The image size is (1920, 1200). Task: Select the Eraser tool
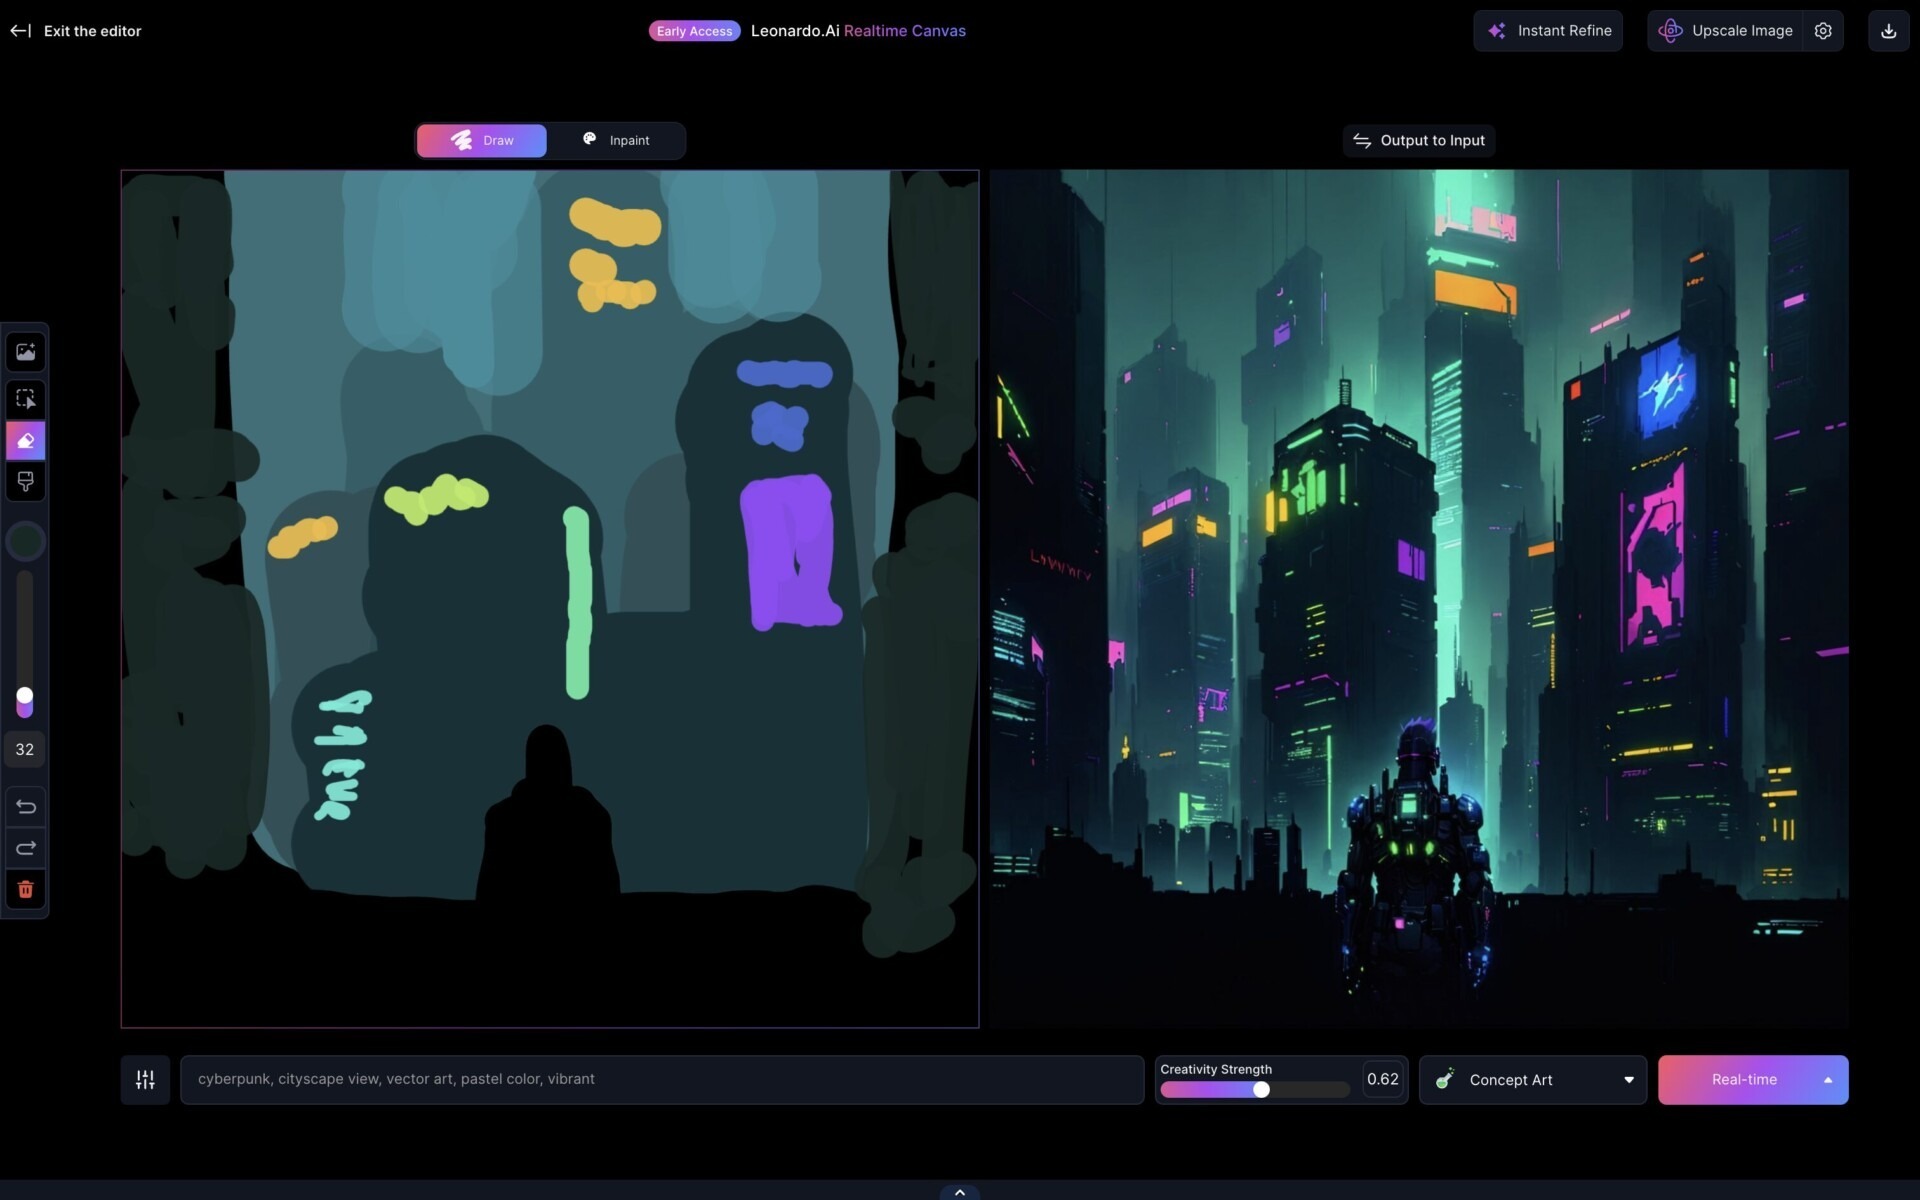pos(25,440)
